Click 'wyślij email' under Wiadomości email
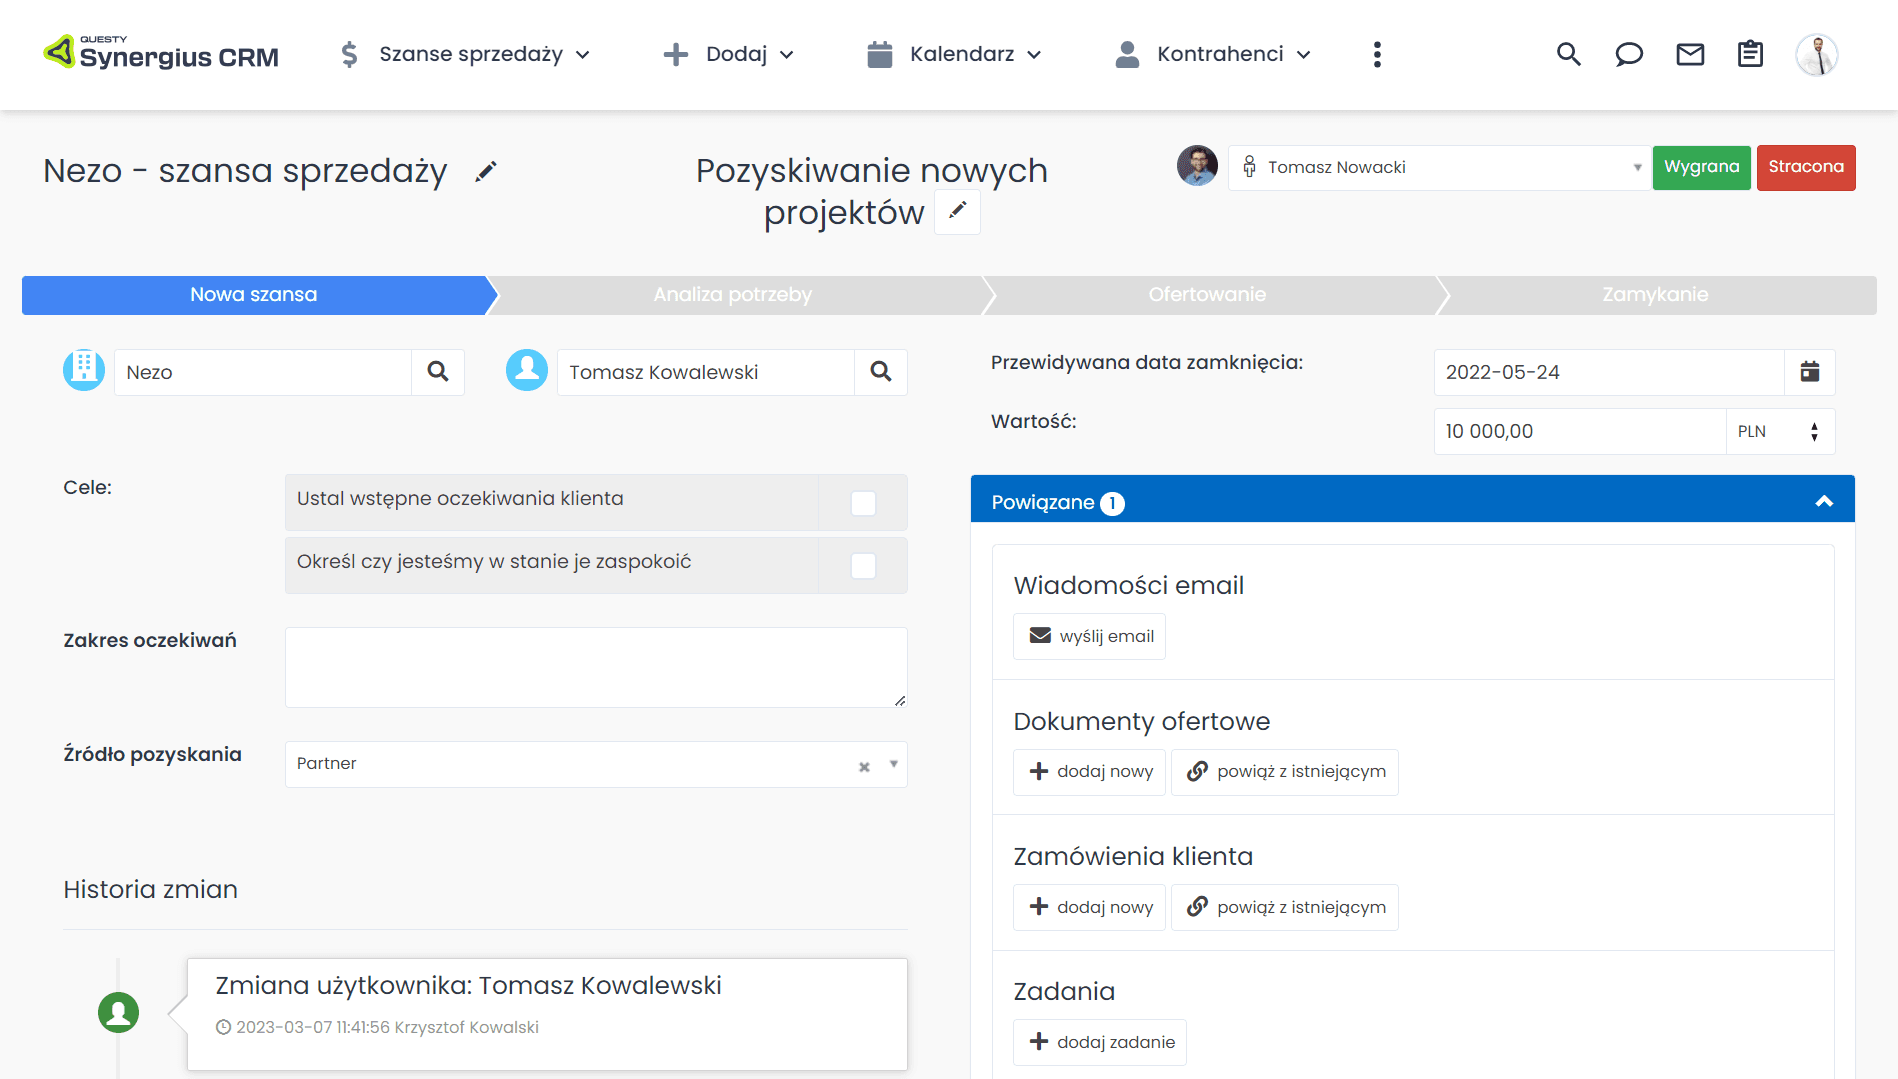The width and height of the screenshot is (1898, 1079). coord(1088,636)
